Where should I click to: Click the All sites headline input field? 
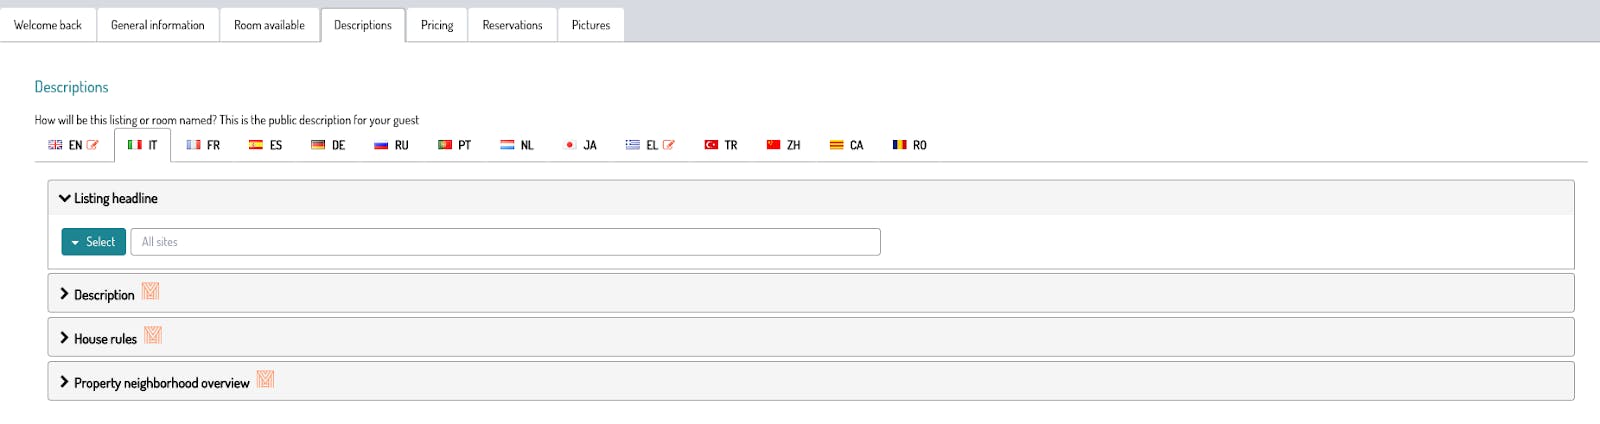tap(505, 242)
